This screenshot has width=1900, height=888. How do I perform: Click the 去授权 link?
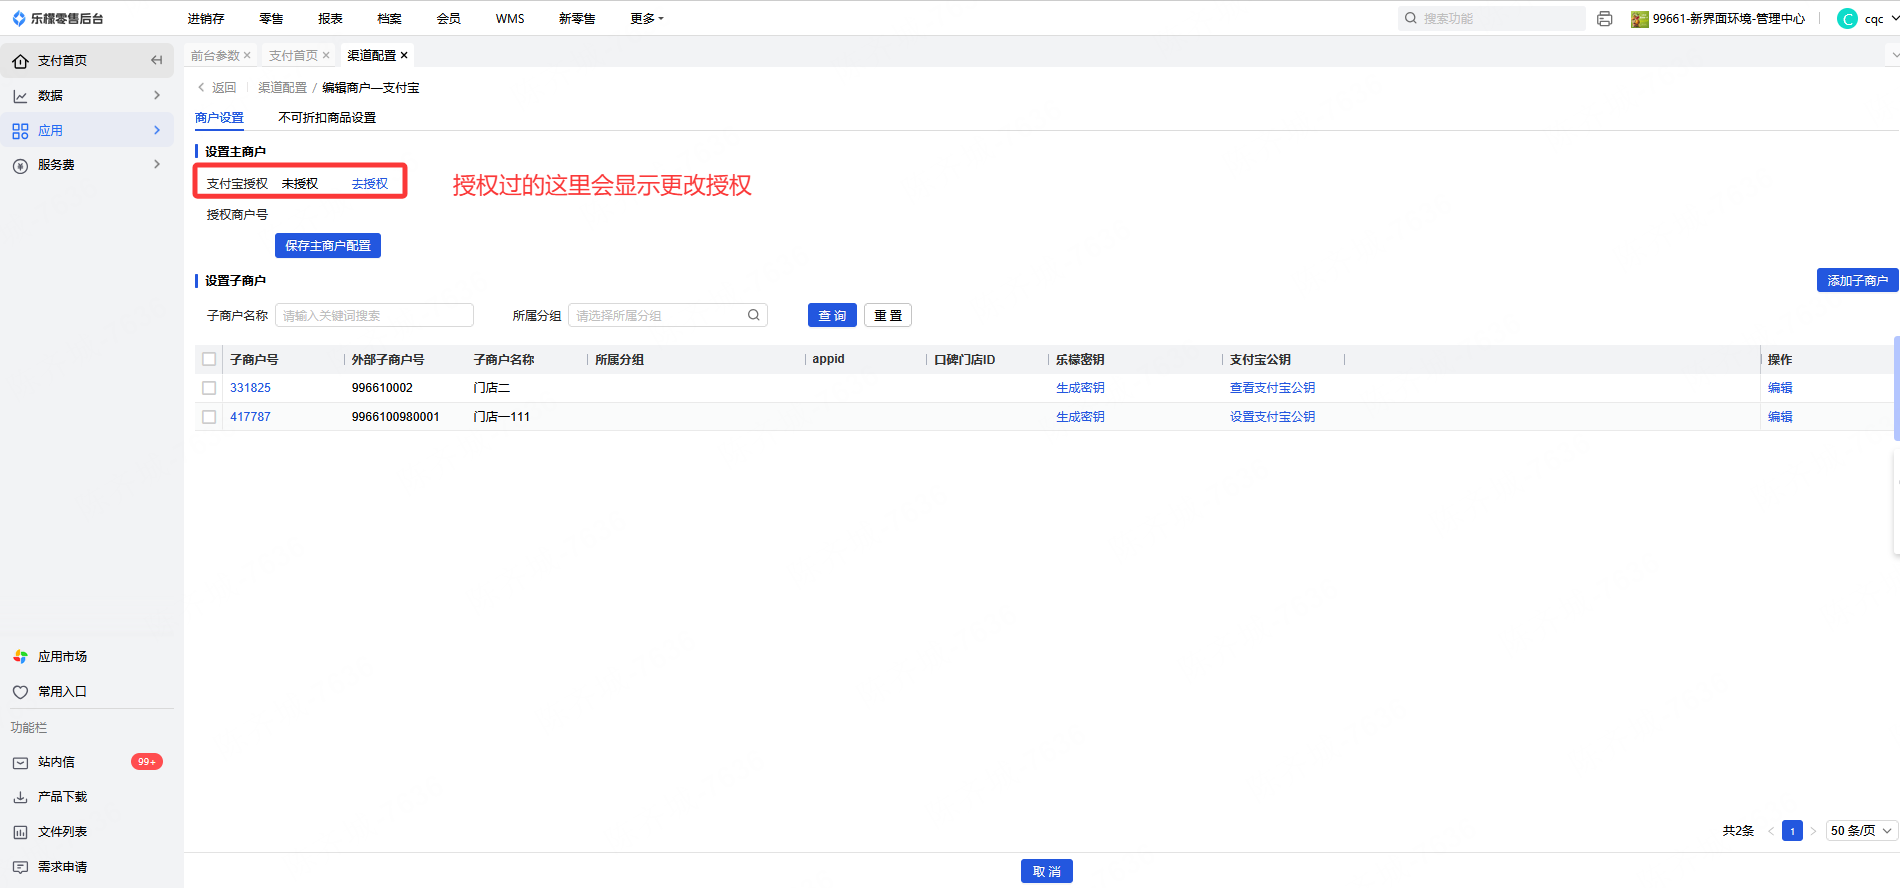click(x=369, y=184)
